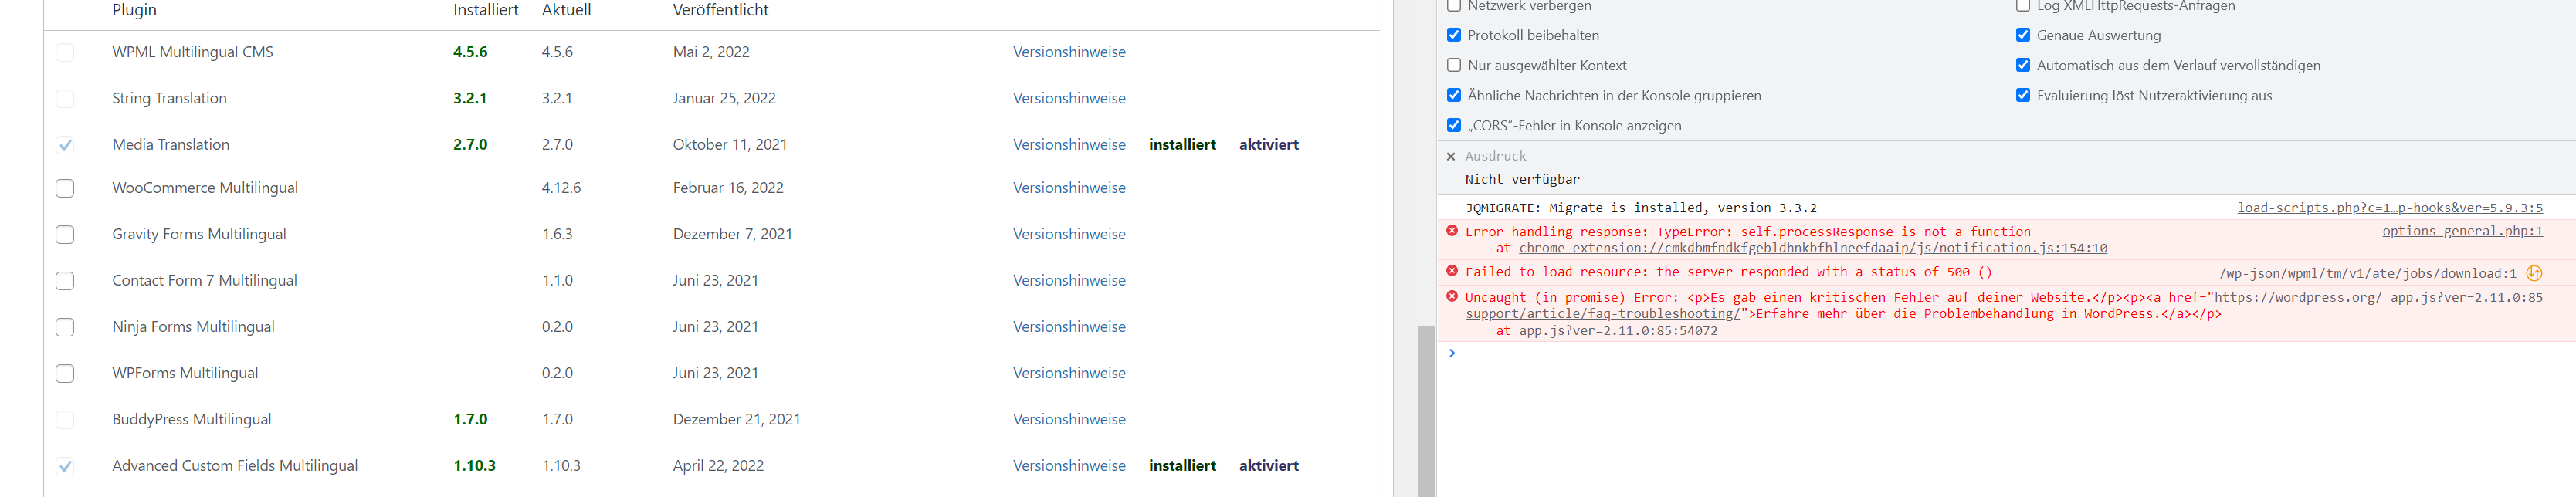Click the installed version 4.5.6 of WPML
Screen dimensions: 2576x497
[470, 52]
